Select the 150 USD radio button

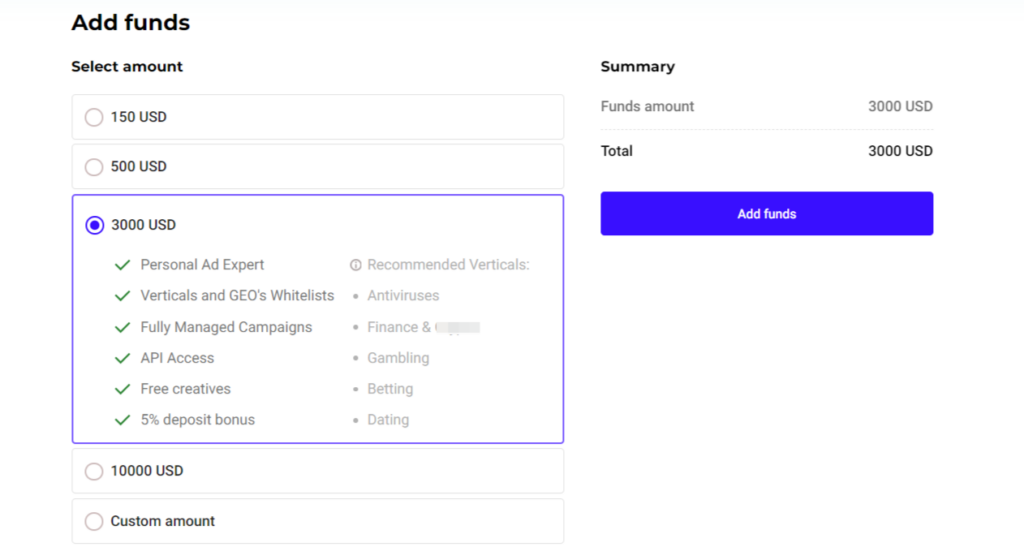click(94, 117)
